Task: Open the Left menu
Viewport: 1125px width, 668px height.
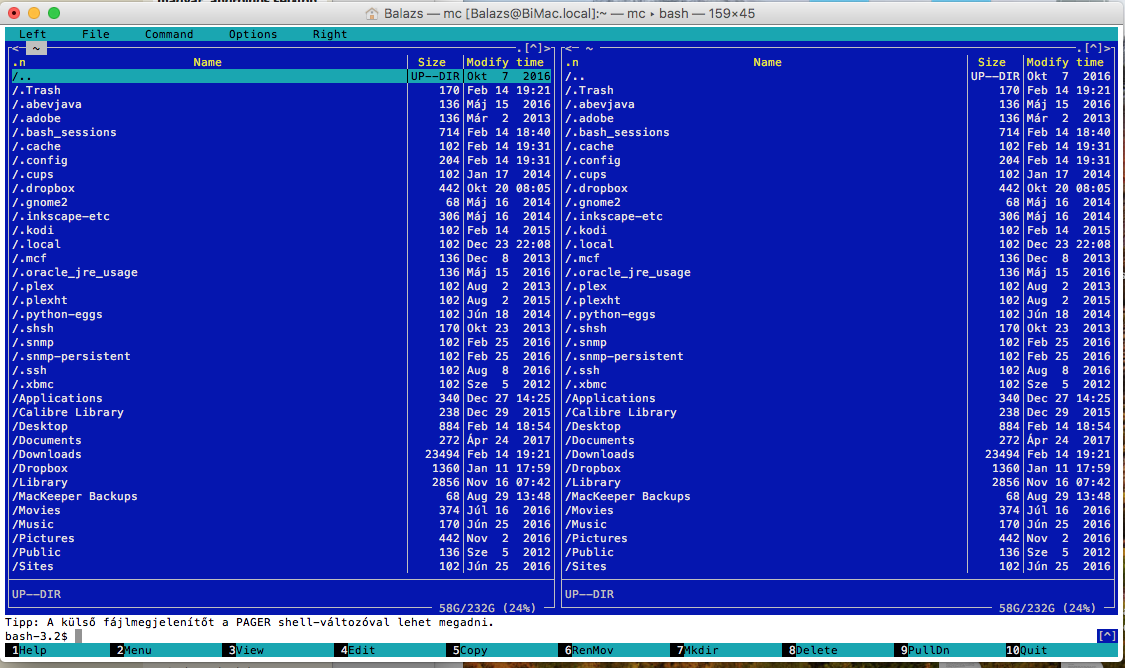Action: [x=32, y=34]
